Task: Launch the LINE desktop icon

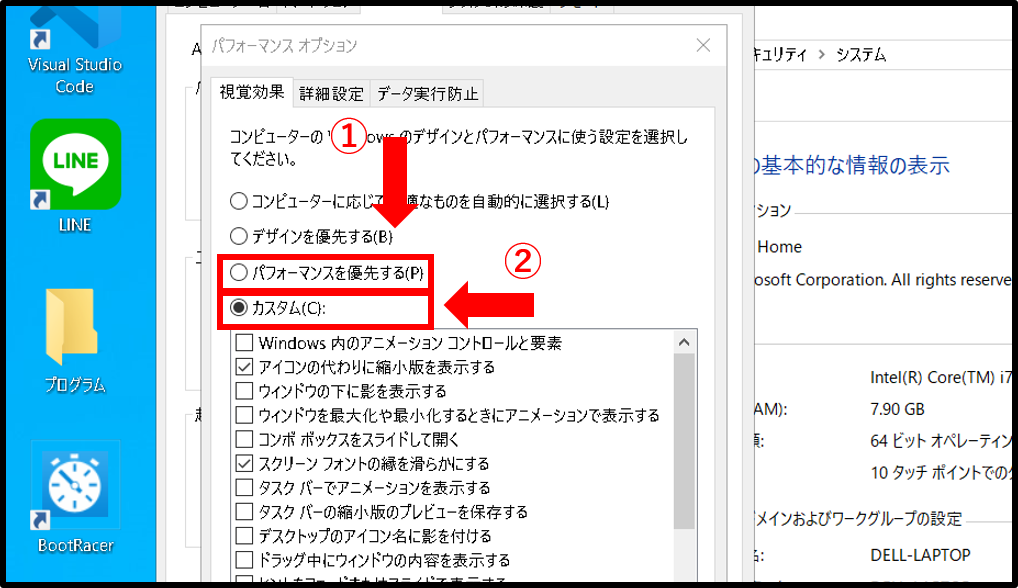Action: click(x=75, y=175)
